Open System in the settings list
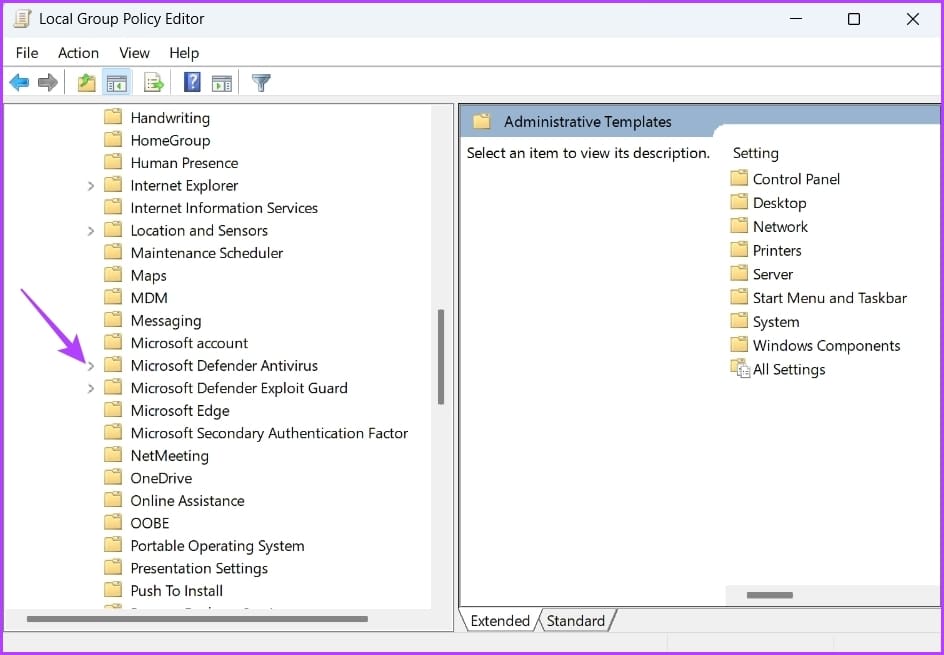This screenshot has width=944, height=655. pos(776,321)
